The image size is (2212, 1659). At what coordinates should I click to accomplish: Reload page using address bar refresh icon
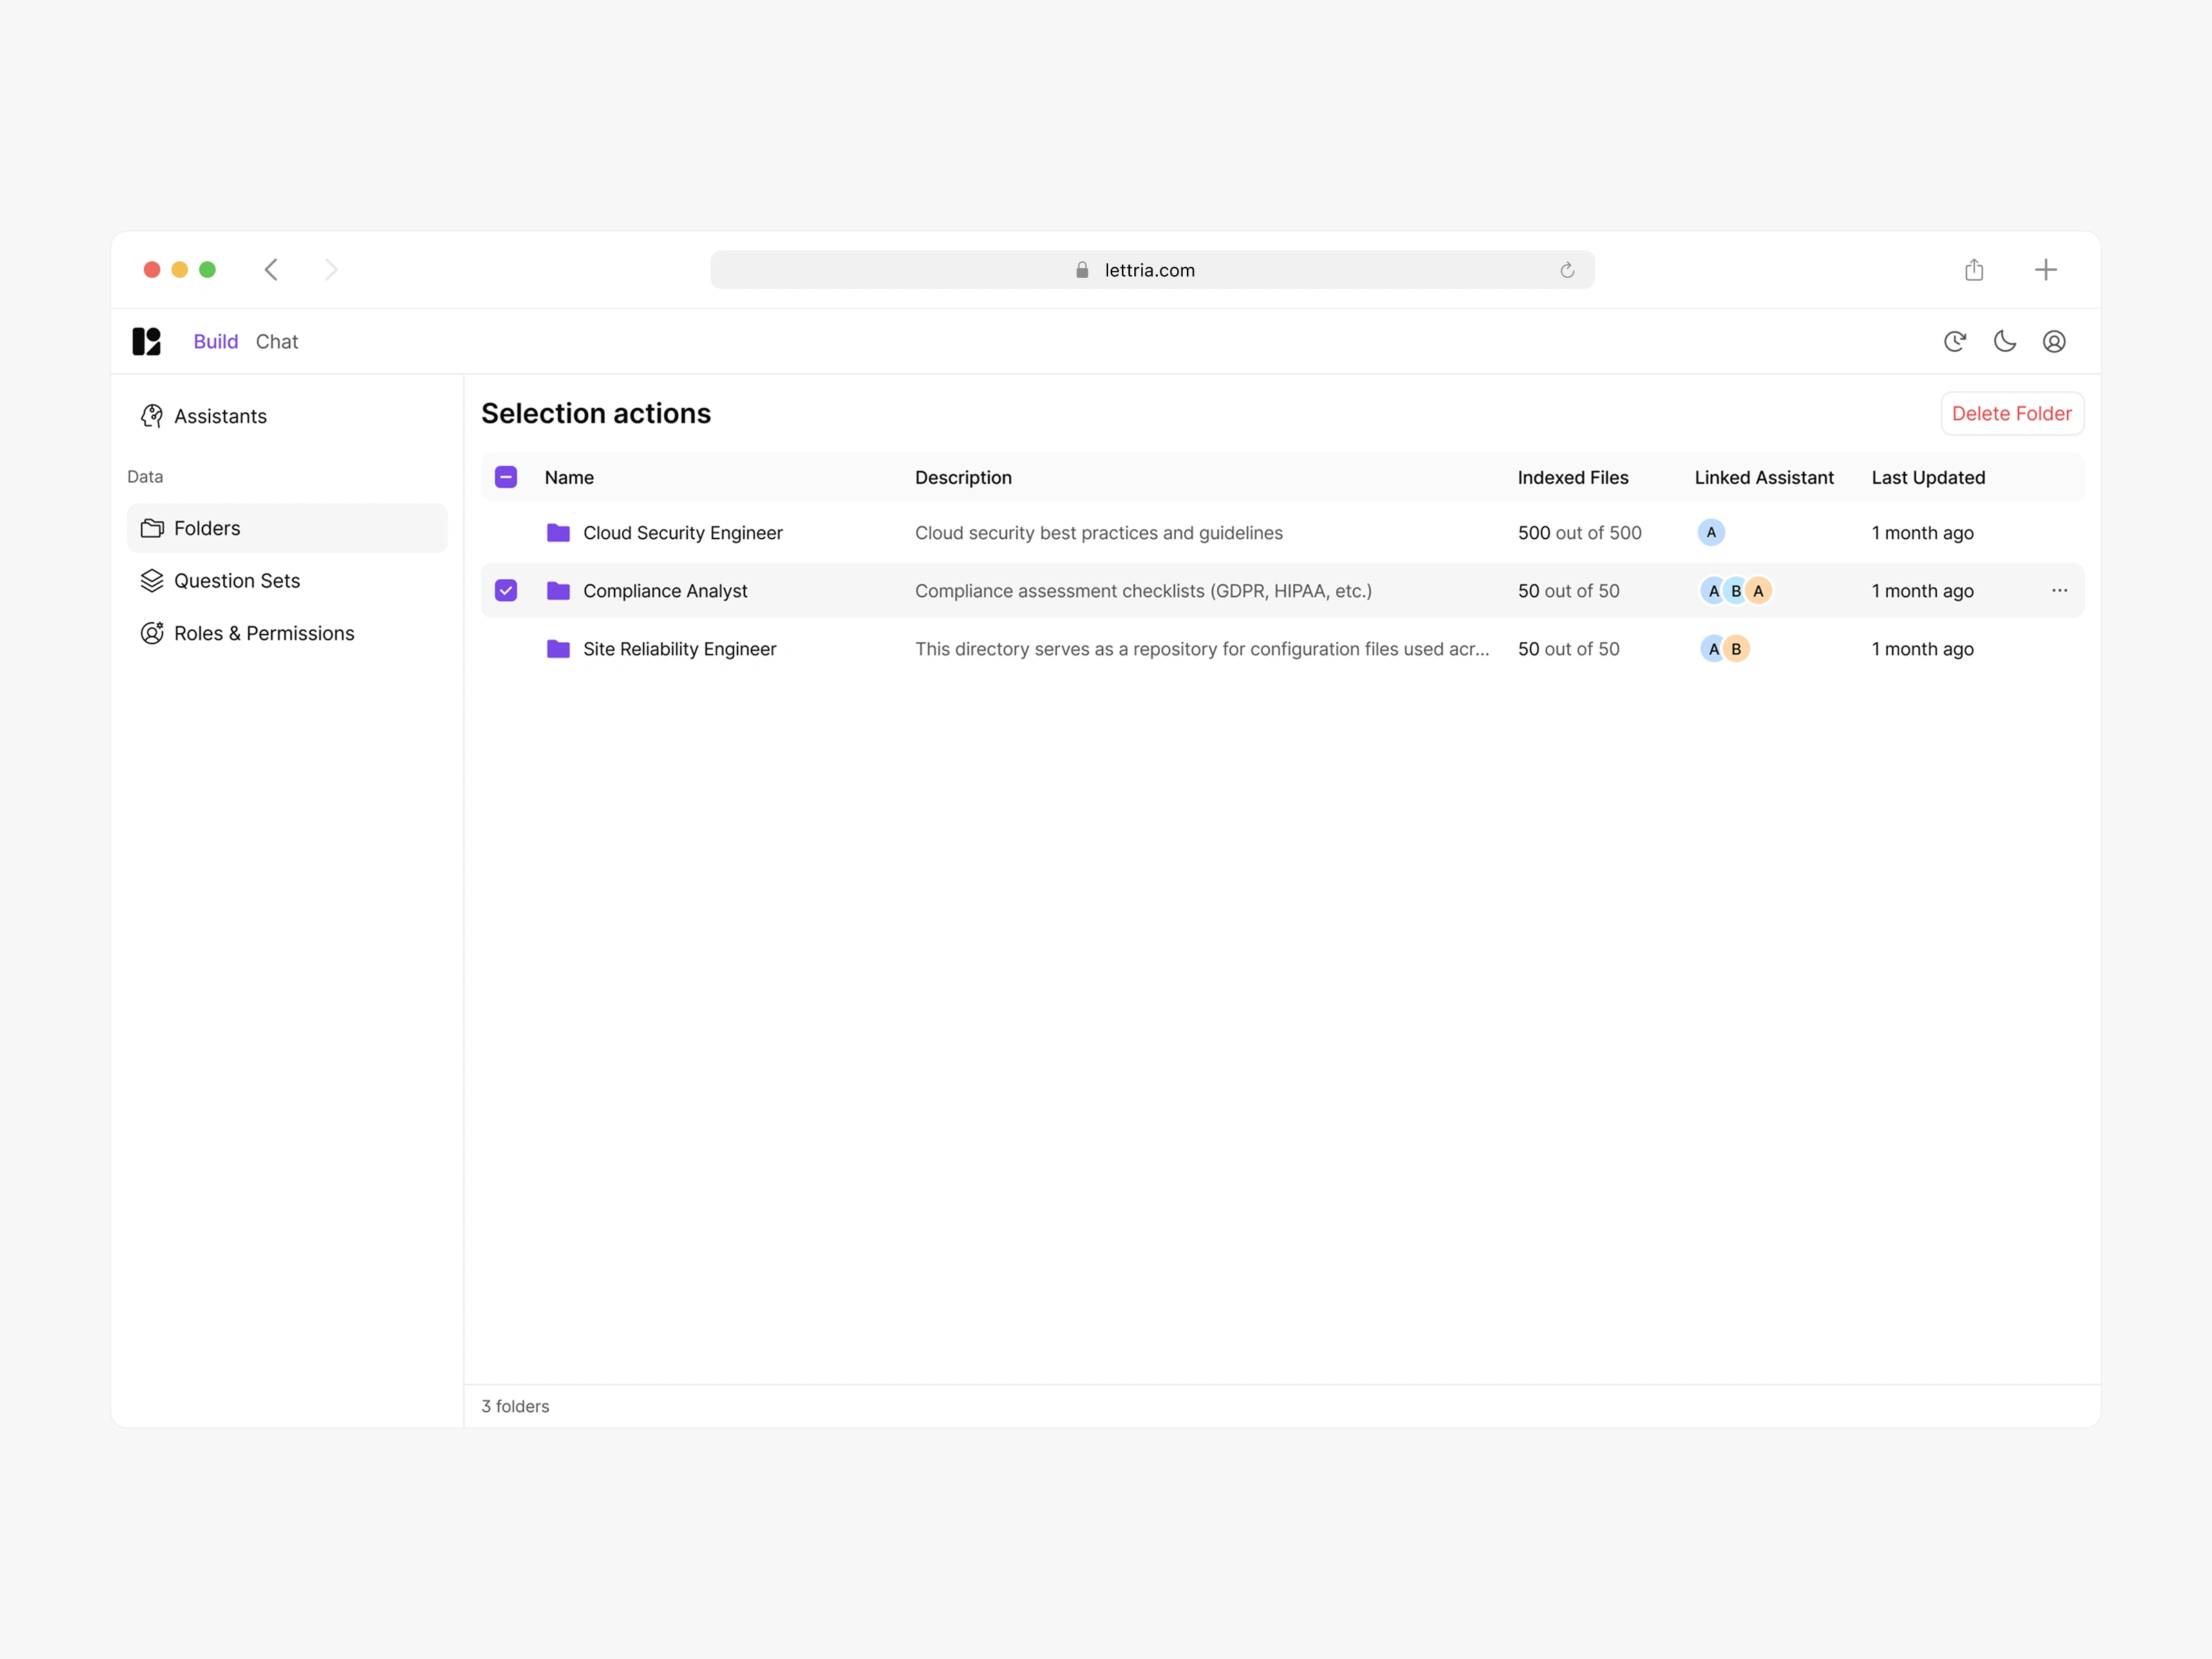tap(1566, 270)
